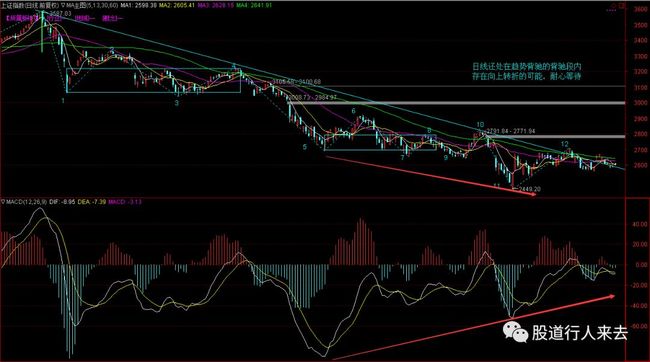The height and width of the screenshot is (362, 650).
Task: Click the 2449.20 low price label
Action: point(530,189)
